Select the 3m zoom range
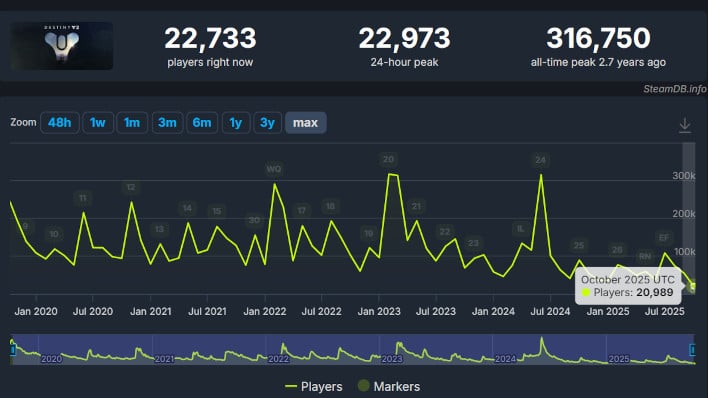This screenshot has height=398, width=708. tap(167, 122)
